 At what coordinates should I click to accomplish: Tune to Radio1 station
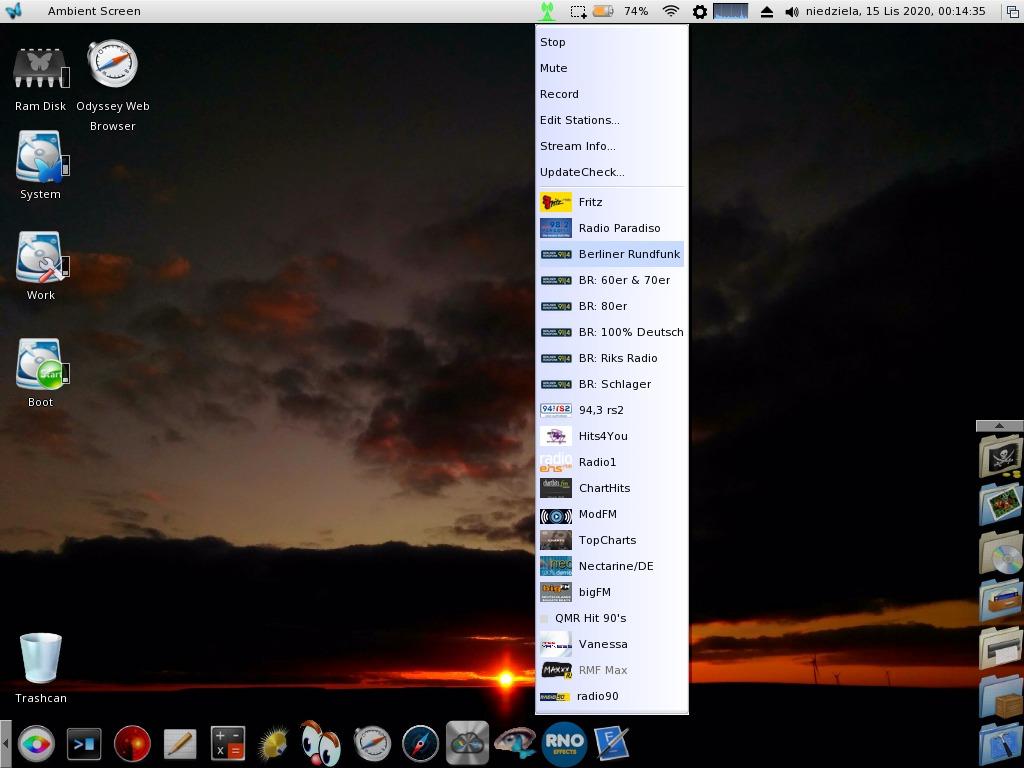coord(611,462)
